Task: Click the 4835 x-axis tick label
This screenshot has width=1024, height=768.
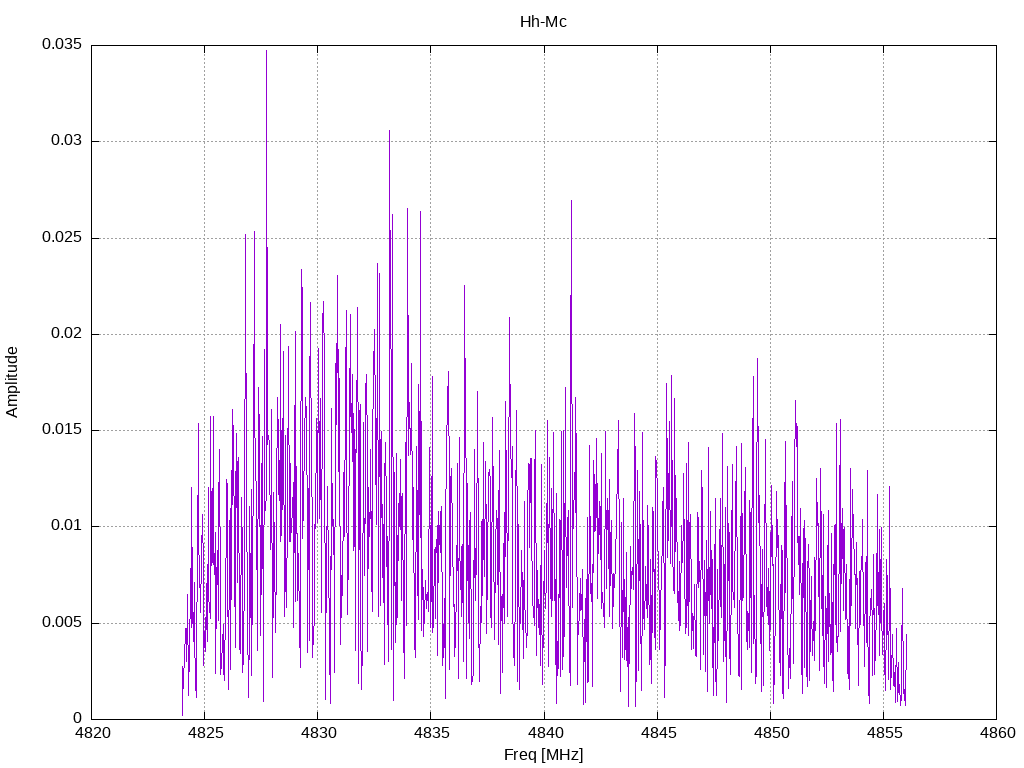Action: [432, 733]
